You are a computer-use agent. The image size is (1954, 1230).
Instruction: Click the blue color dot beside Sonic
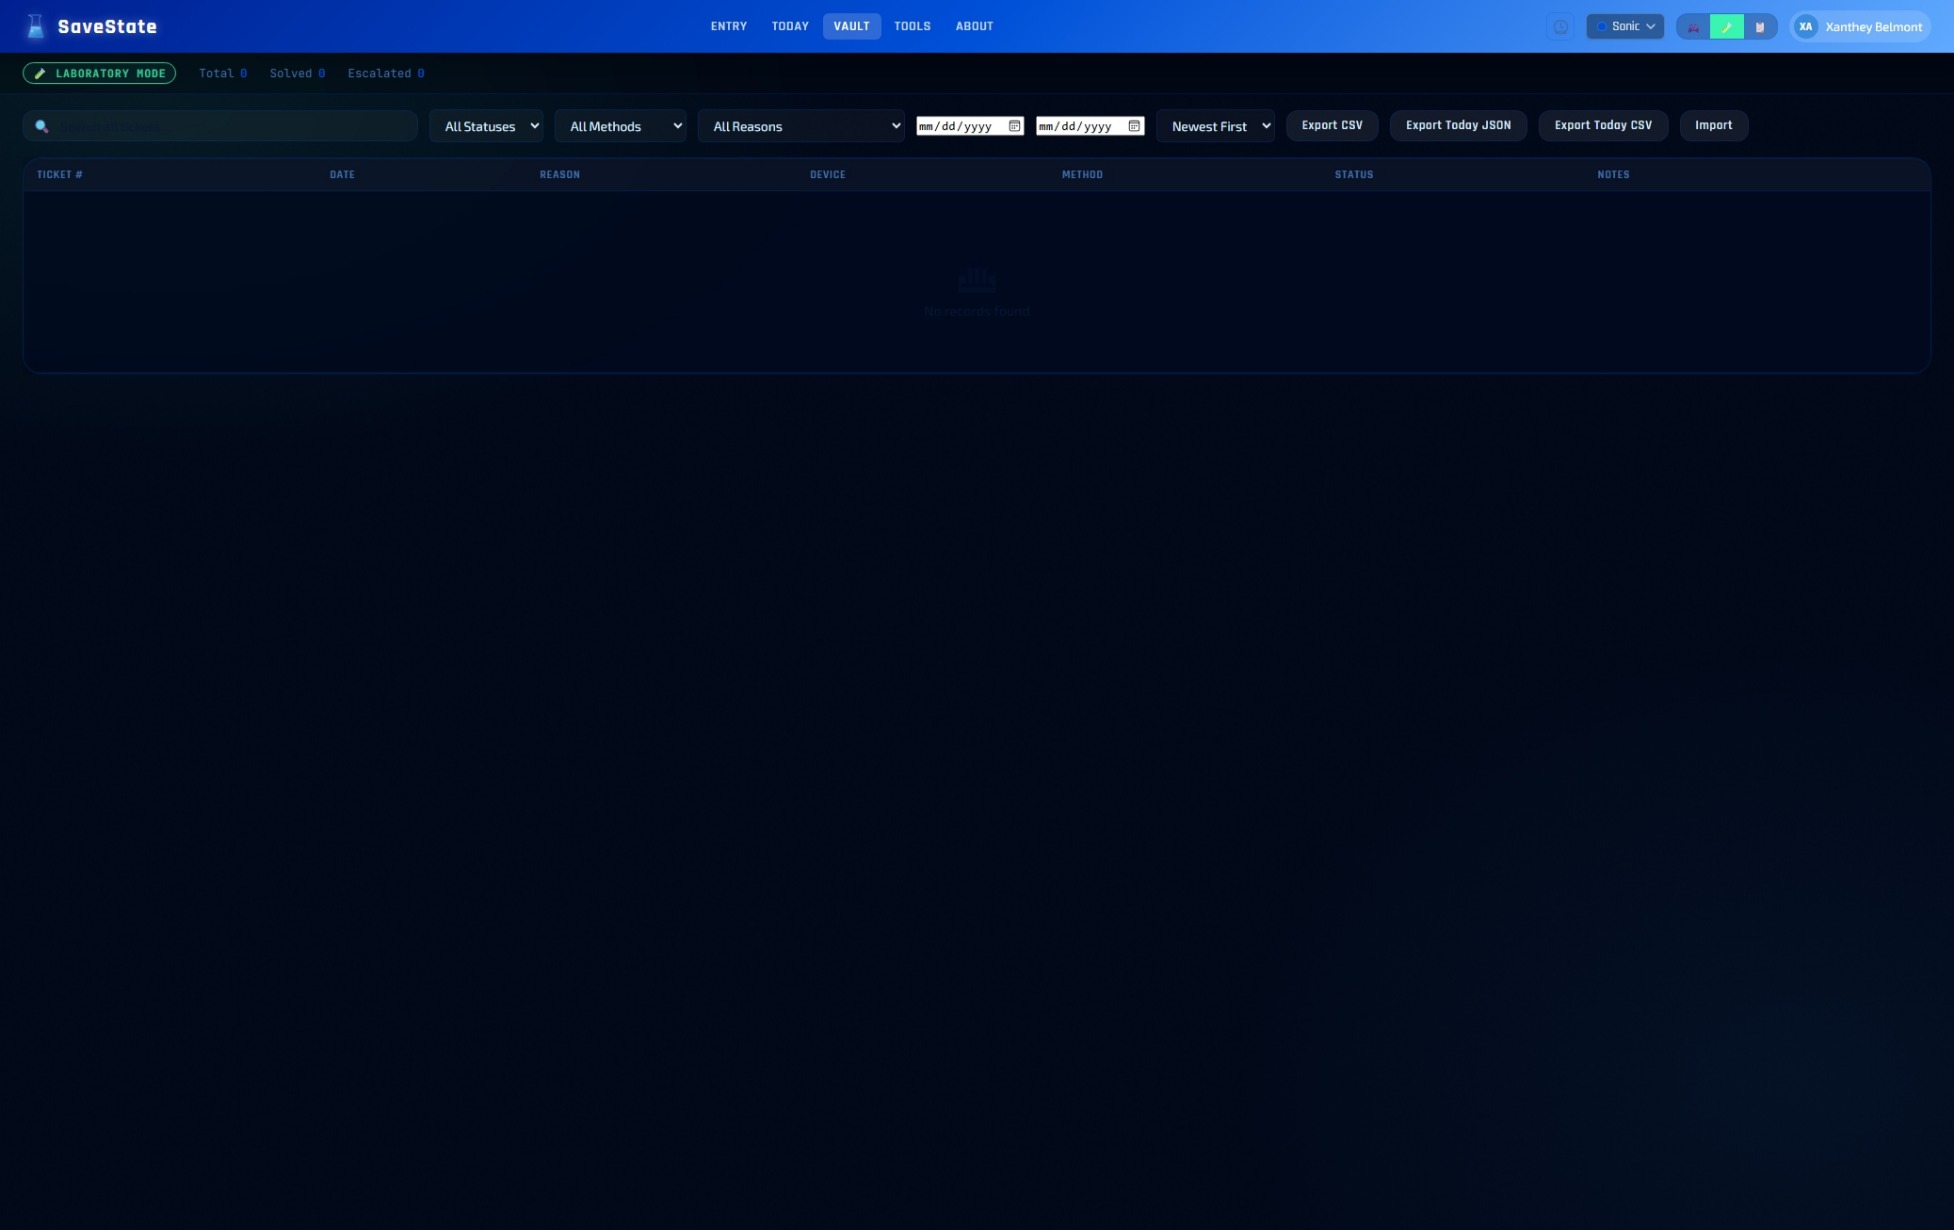pyautogui.click(x=1601, y=26)
